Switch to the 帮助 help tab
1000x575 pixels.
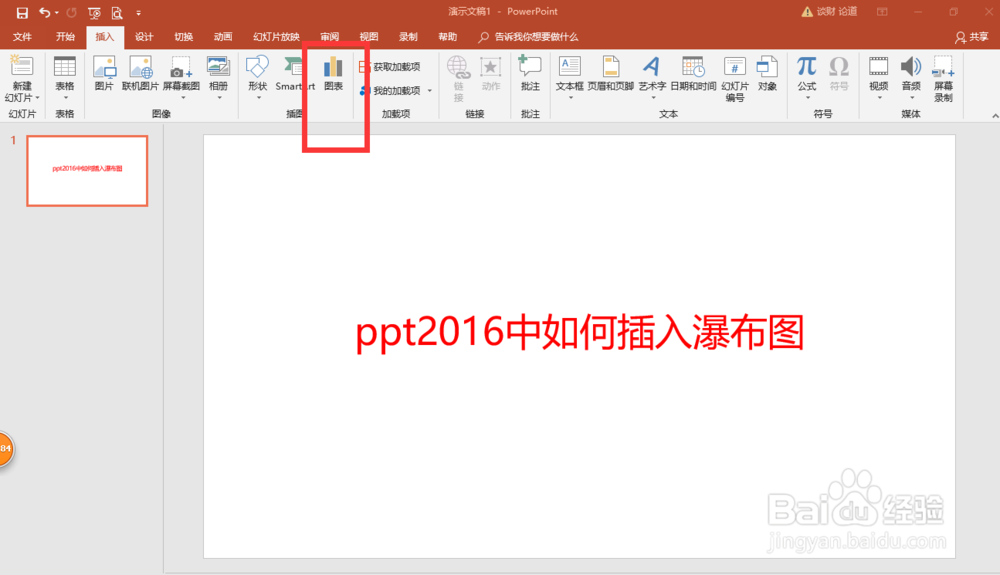pyautogui.click(x=448, y=37)
